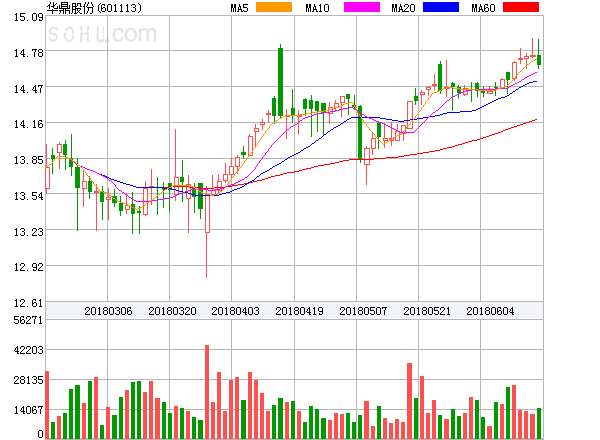The width and height of the screenshot is (600, 440).
Task: Click the long green candlestick at 20180507
Action: 360,132
